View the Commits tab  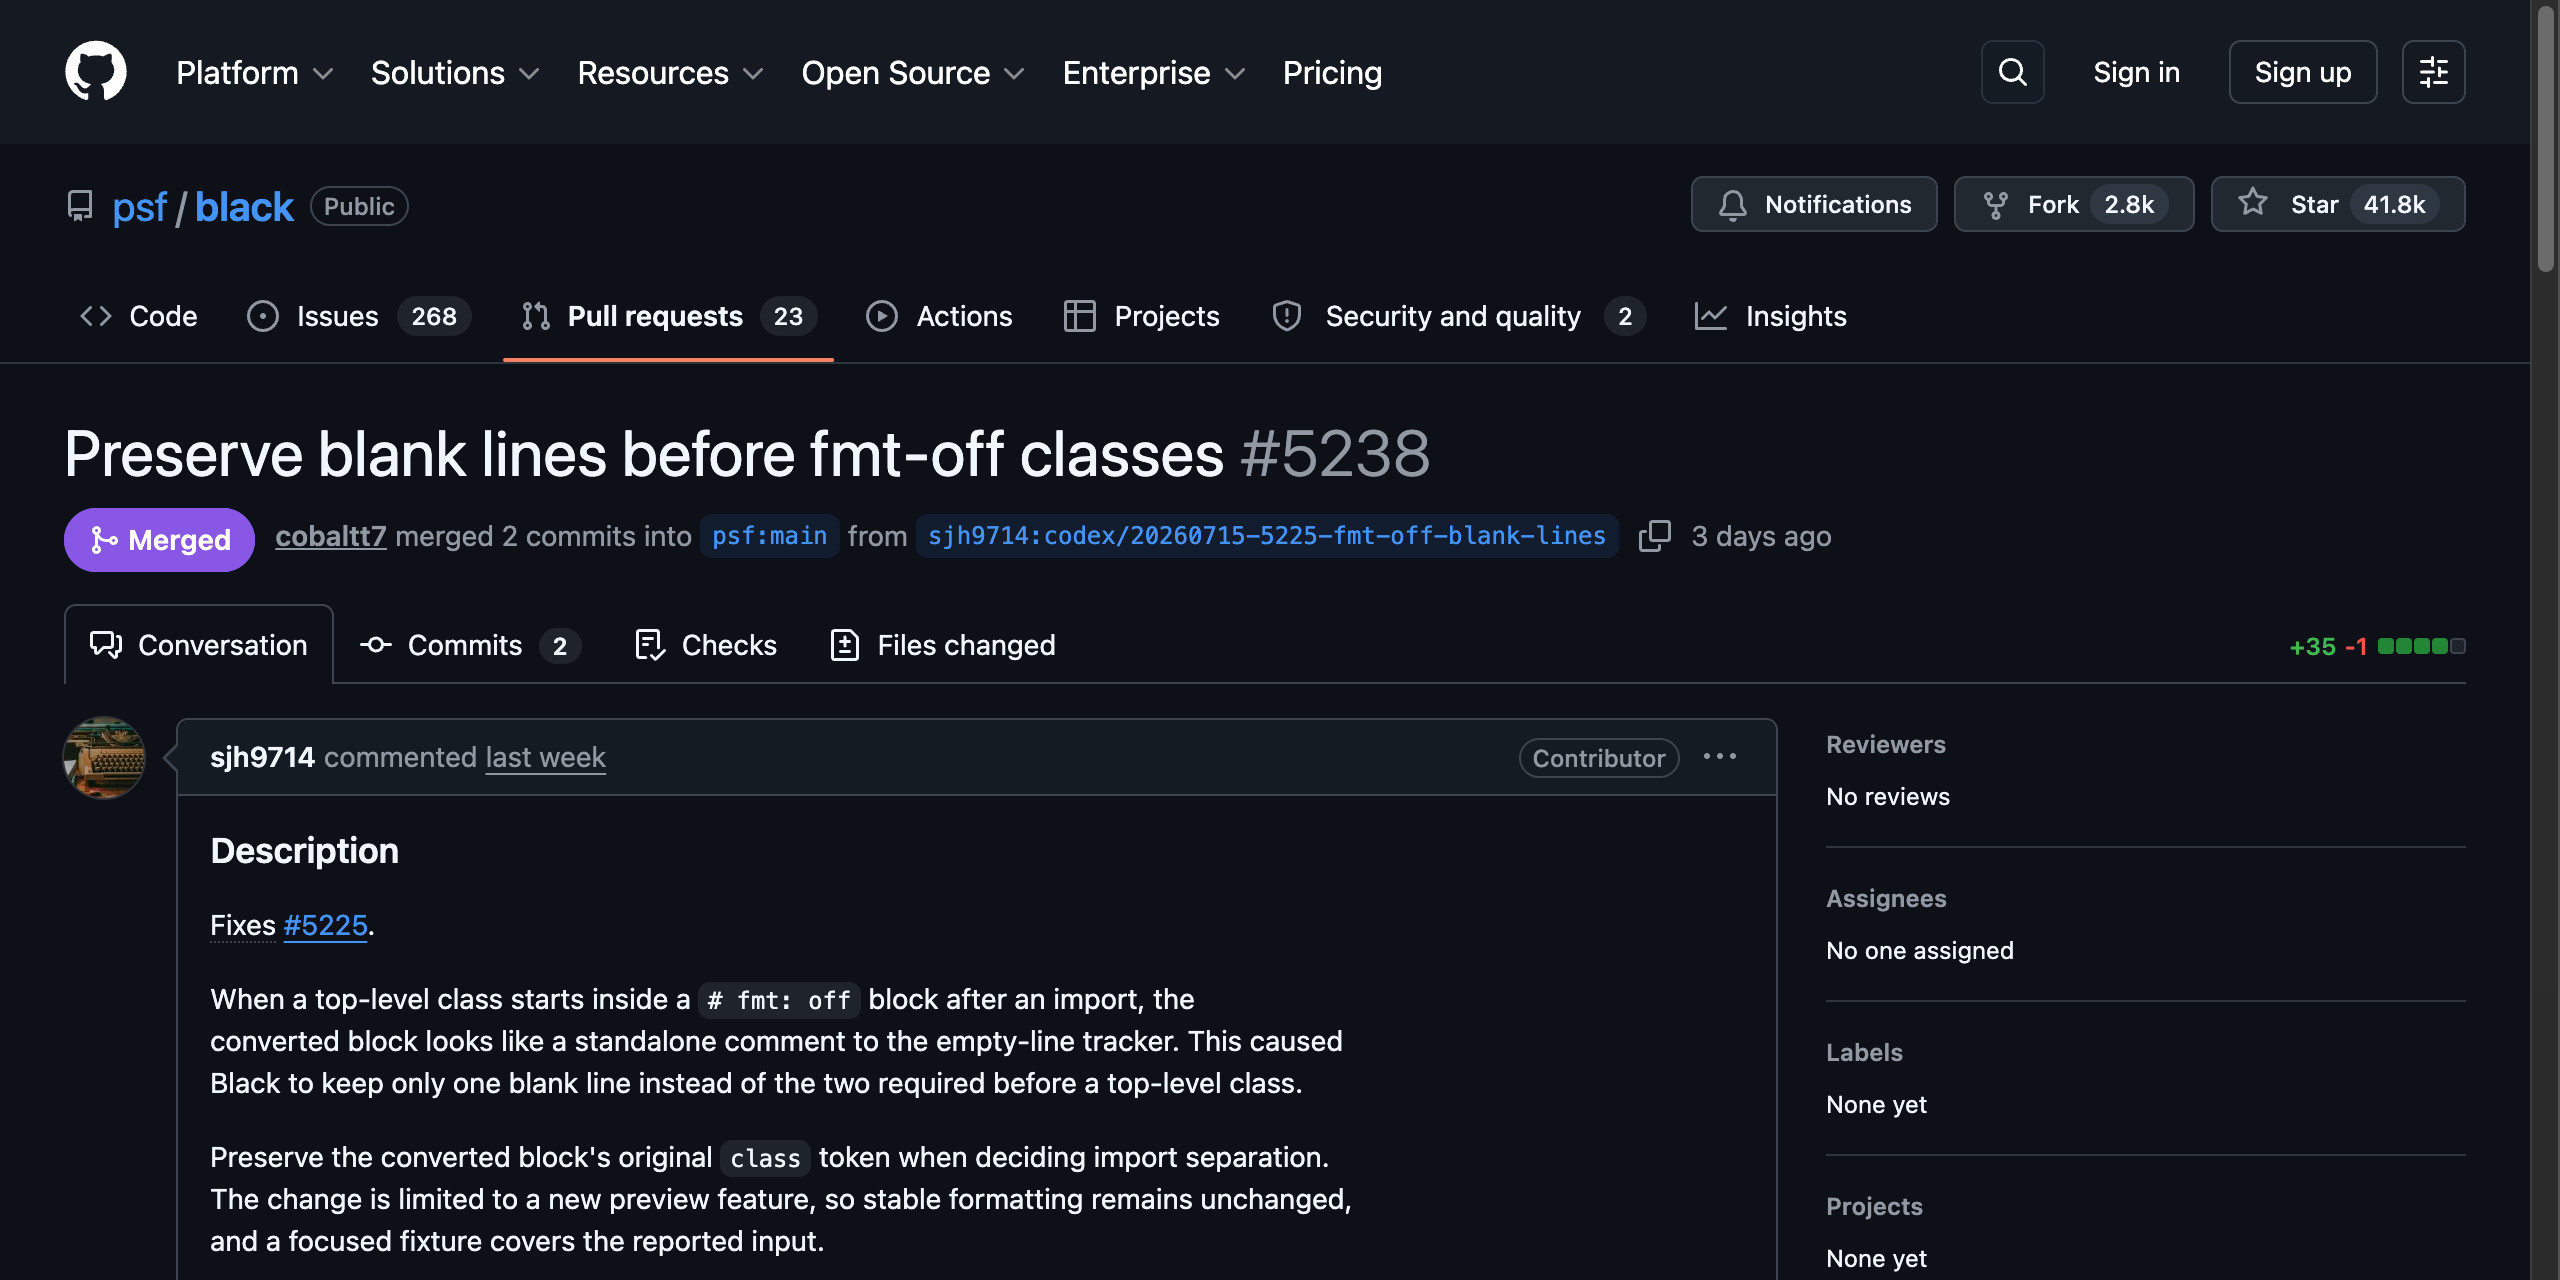pos(470,645)
